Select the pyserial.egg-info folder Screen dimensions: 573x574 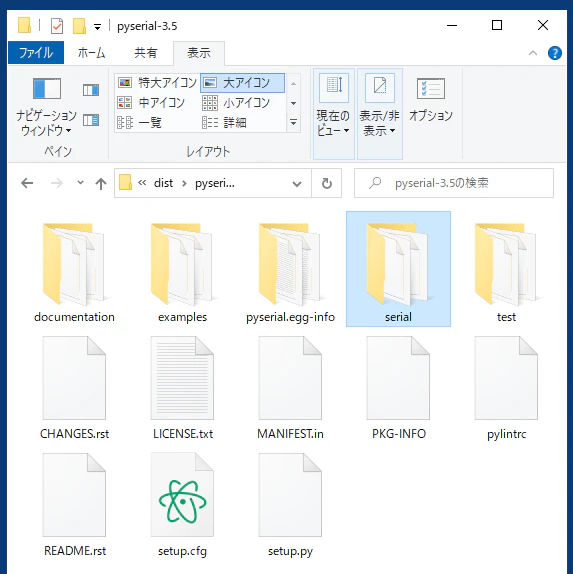click(290, 273)
